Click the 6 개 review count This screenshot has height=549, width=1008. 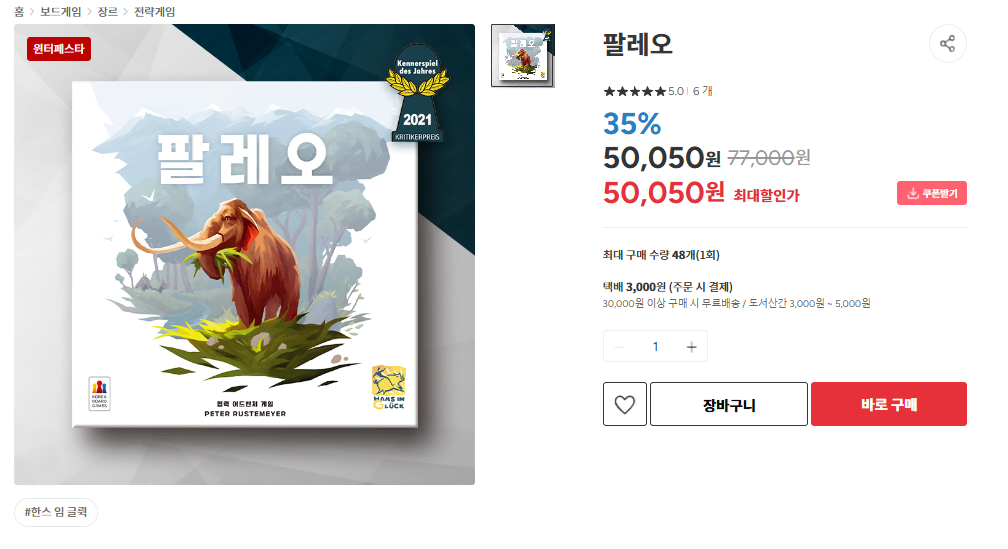[702, 91]
